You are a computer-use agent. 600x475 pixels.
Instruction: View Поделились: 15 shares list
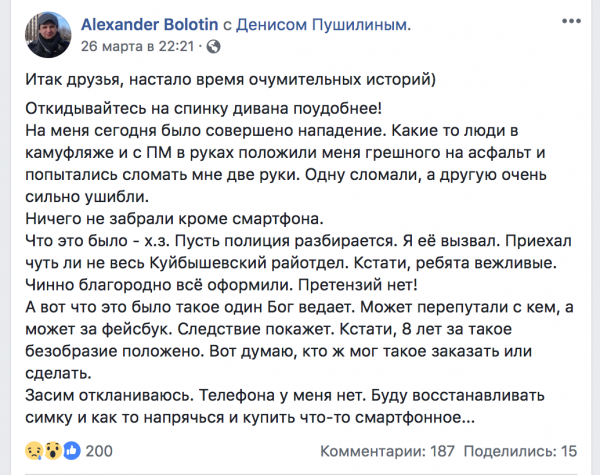click(520, 451)
